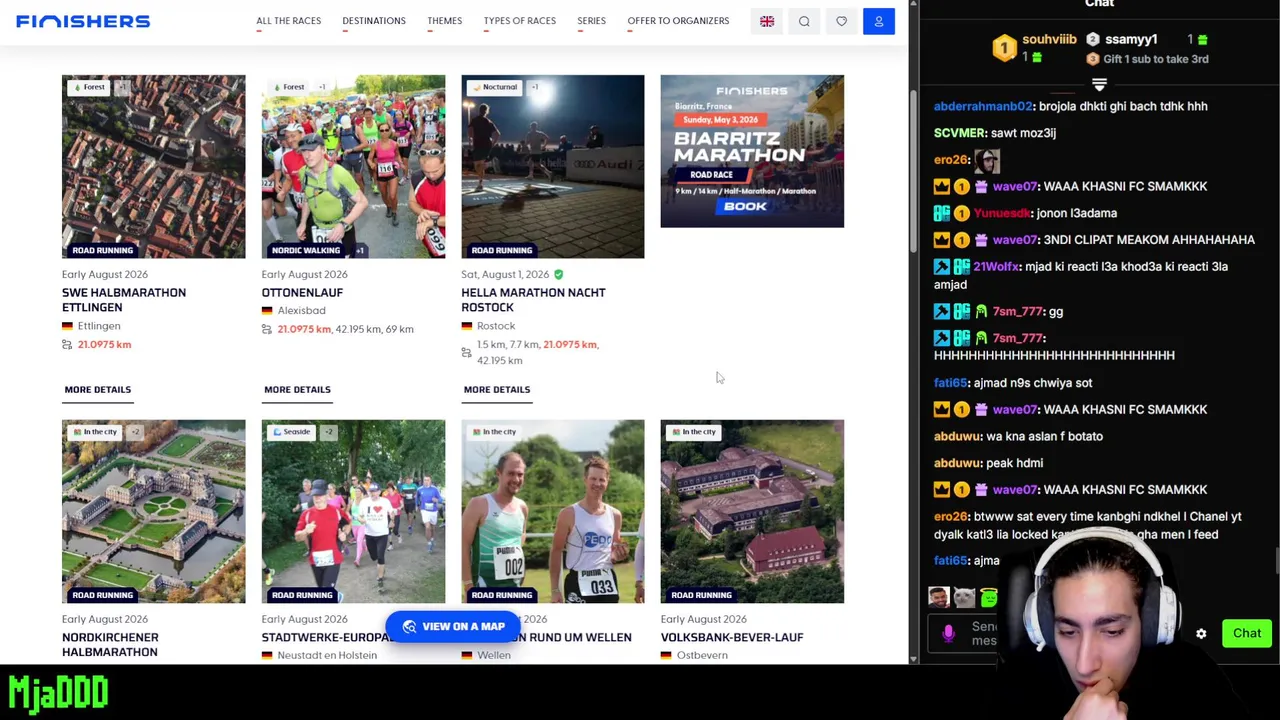The height and width of the screenshot is (720, 1280).
Task: Click Gift 1 sub to take 3rd
Action: [x=1146, y=59]
